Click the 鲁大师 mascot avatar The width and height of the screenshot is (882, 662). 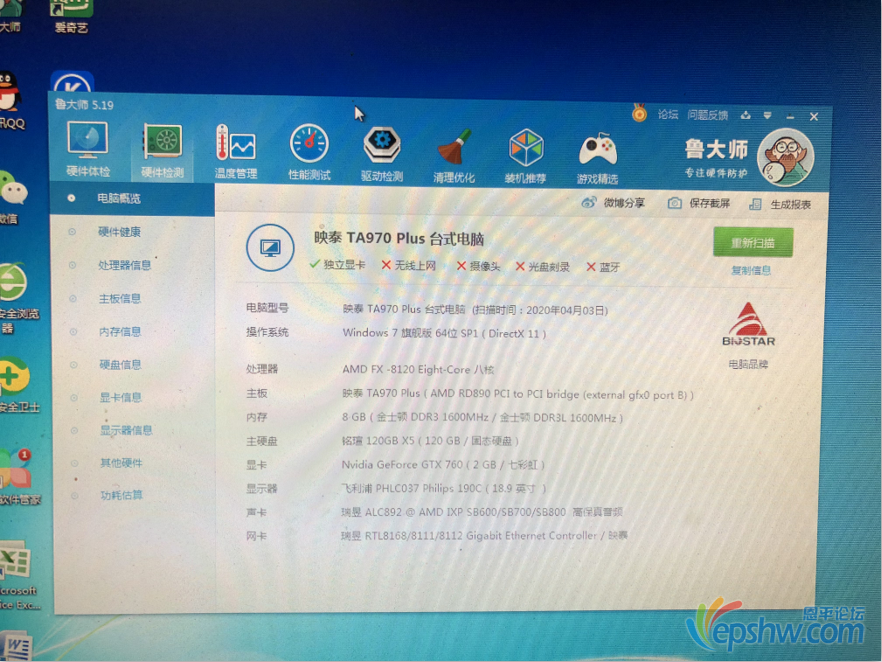pos(786,157)
